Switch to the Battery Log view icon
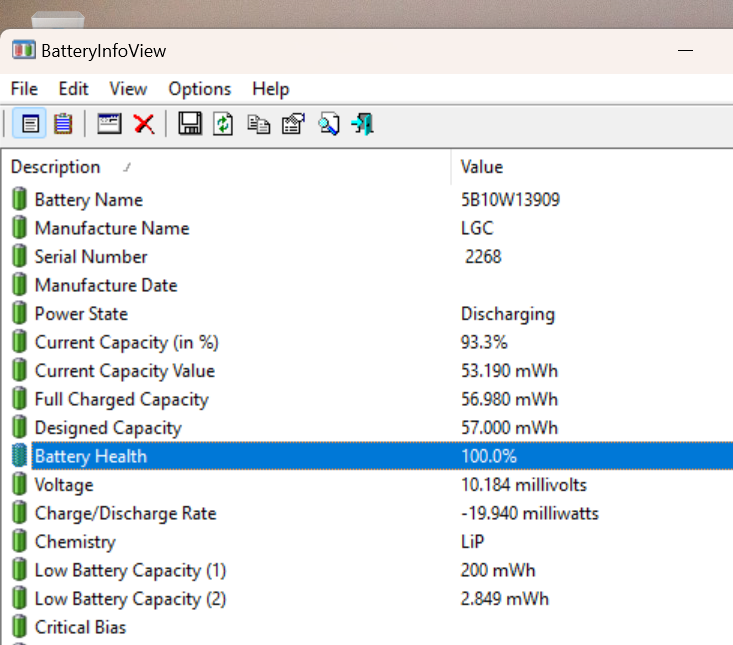This screenshot has height=645, width=733. (x=63, y=124)
